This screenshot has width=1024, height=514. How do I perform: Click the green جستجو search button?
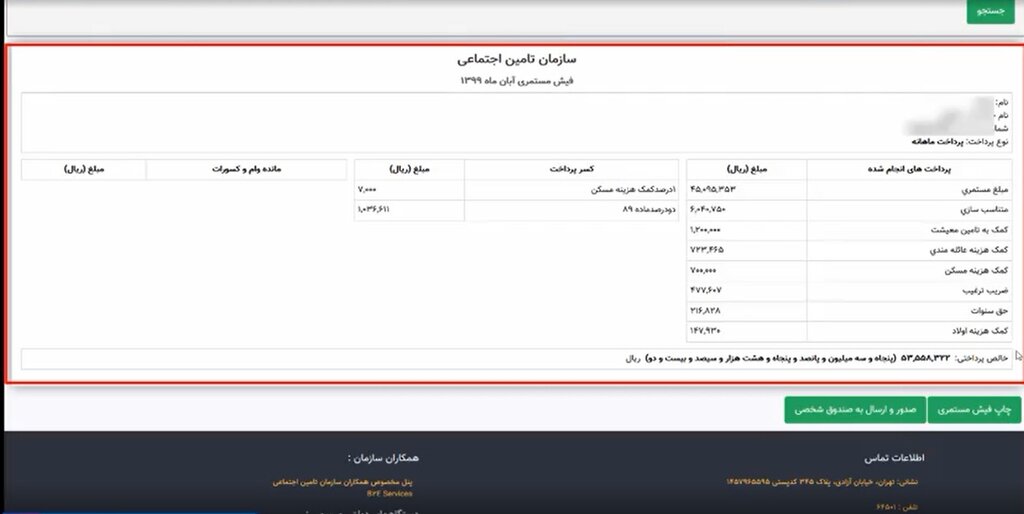(990, 10)
